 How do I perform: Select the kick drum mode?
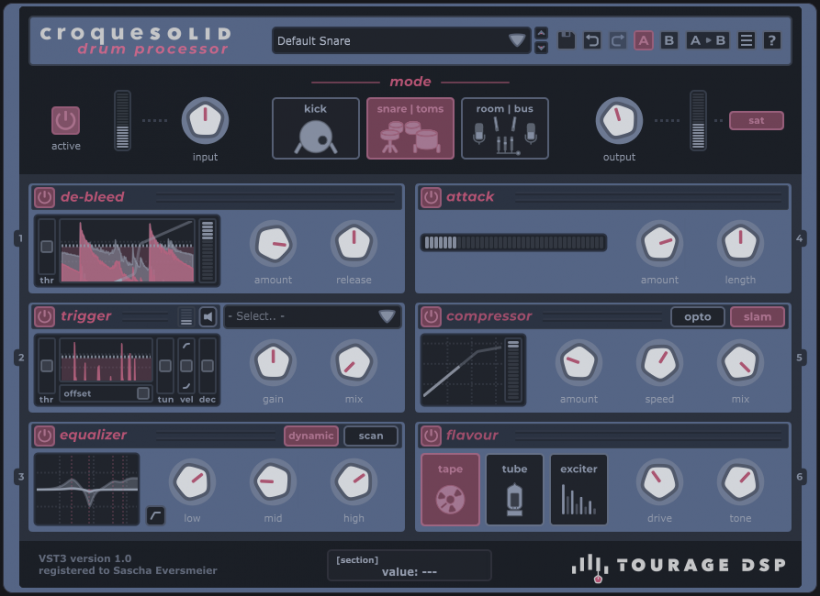click(316, 128)
